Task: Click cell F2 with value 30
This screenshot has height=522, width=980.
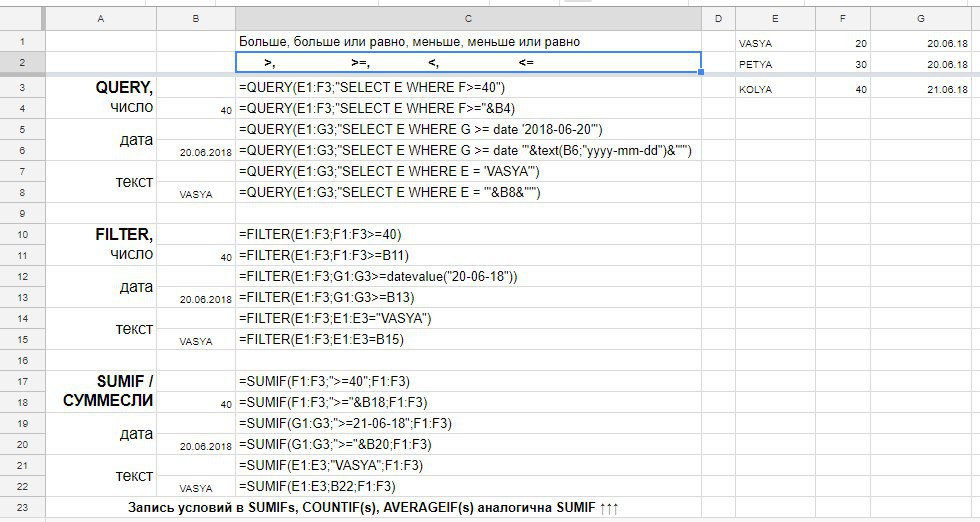Action: click(x=842, y=63)
